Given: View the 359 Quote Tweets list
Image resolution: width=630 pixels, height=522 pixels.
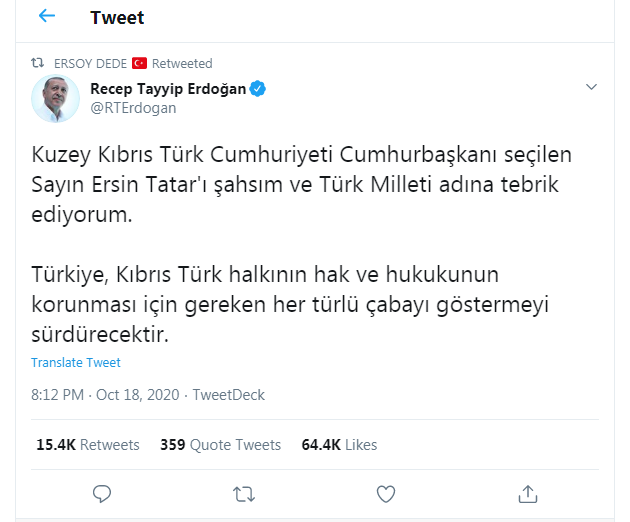Looking at the screenshot, I should 220,445.
